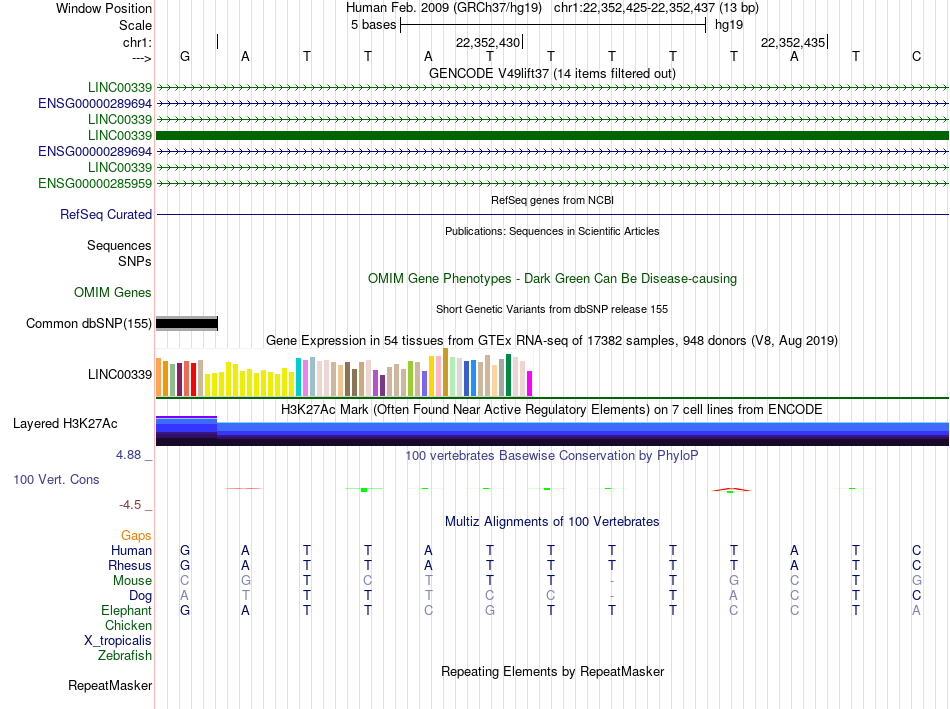Click the Layered H3K27Ac track label
The height and width of the screenshot is (709, 950).
(x=65, y=424)
